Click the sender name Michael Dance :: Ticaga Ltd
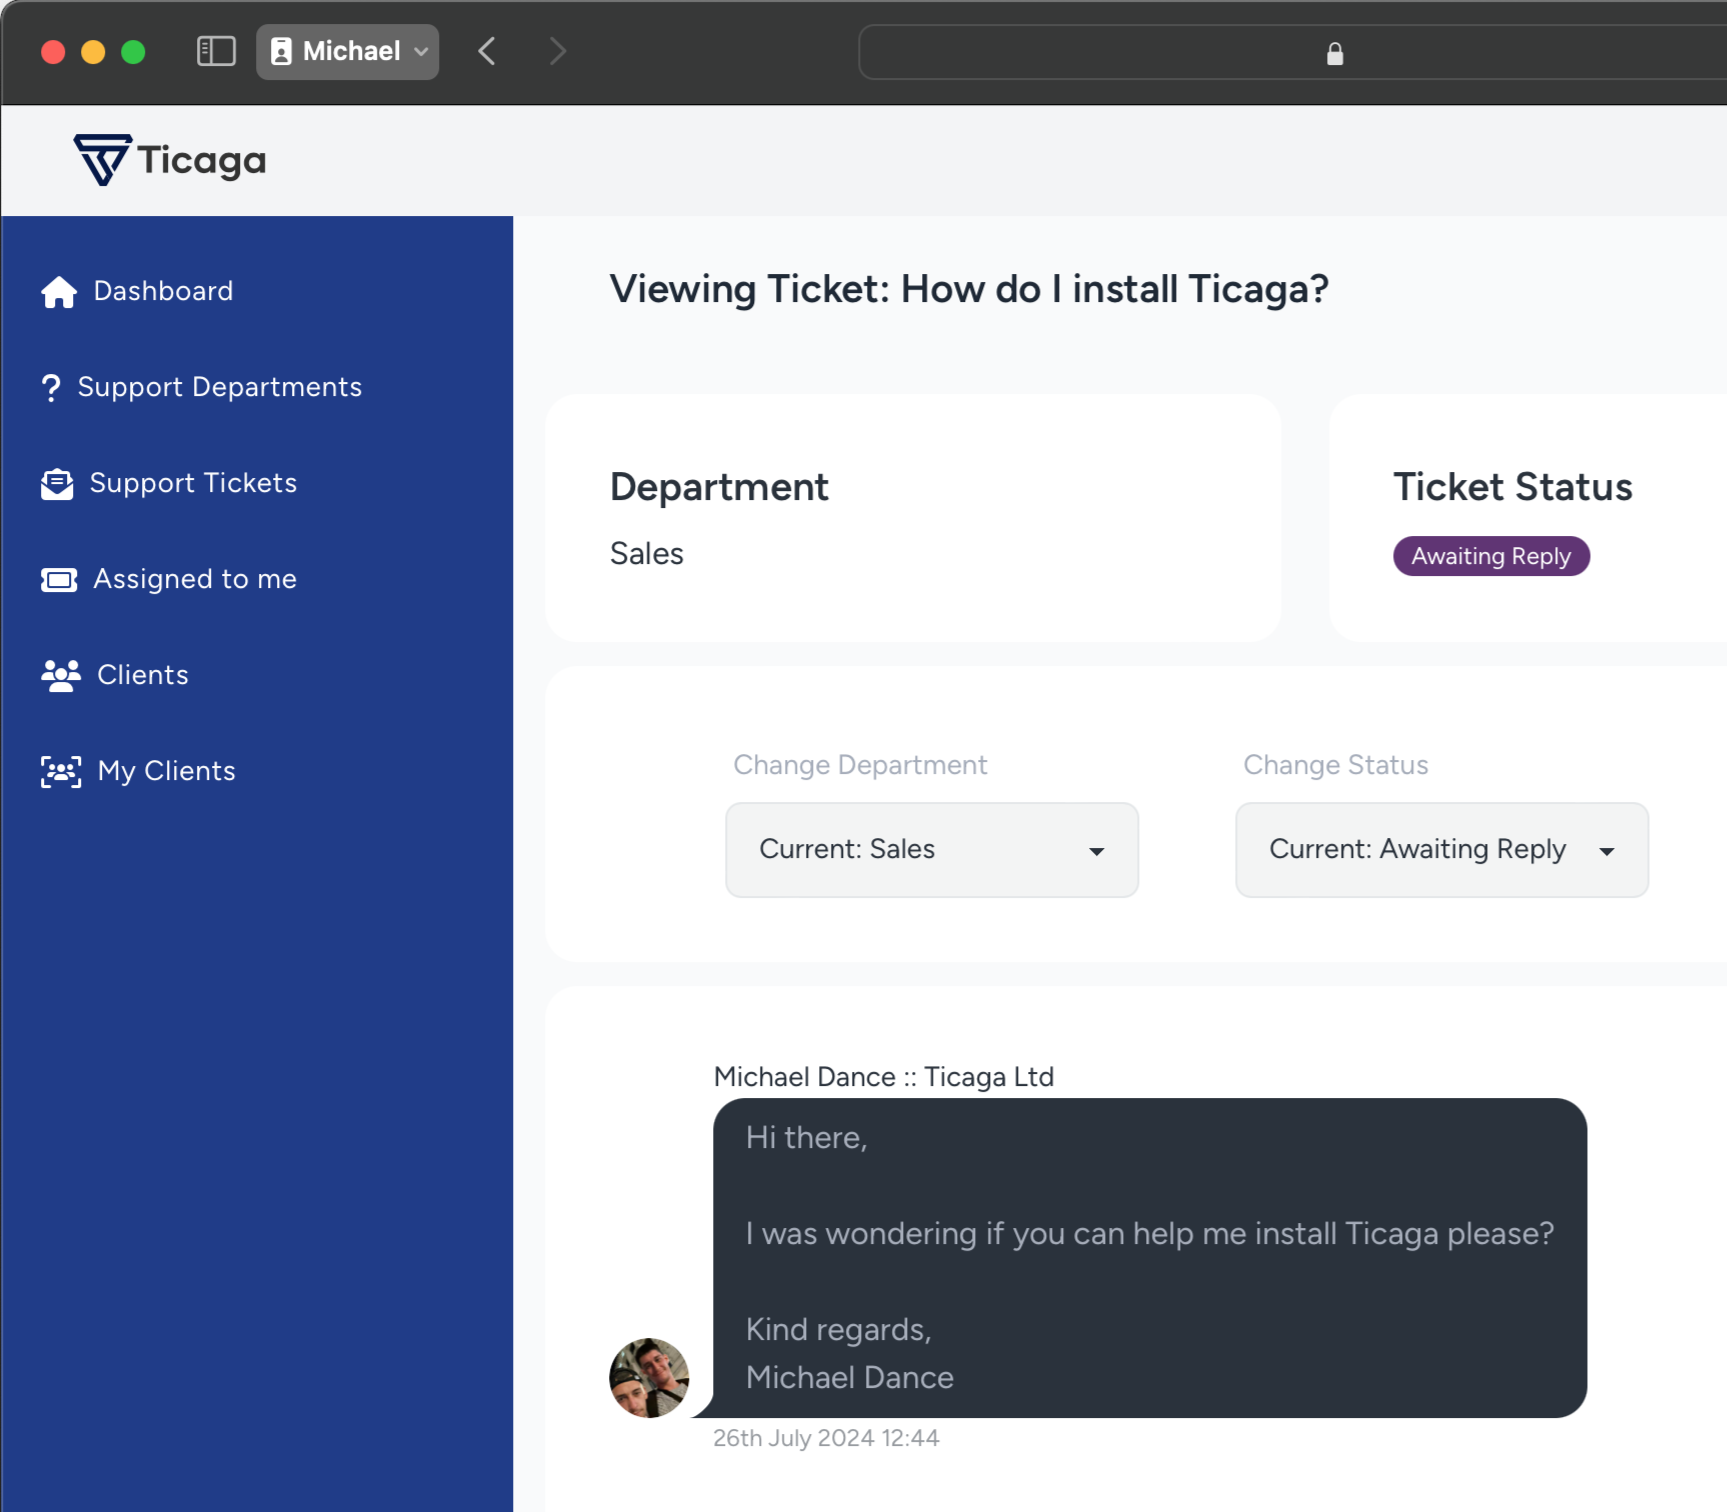Viewport: 1727px width, 1512px height. tap(884, 1077)
